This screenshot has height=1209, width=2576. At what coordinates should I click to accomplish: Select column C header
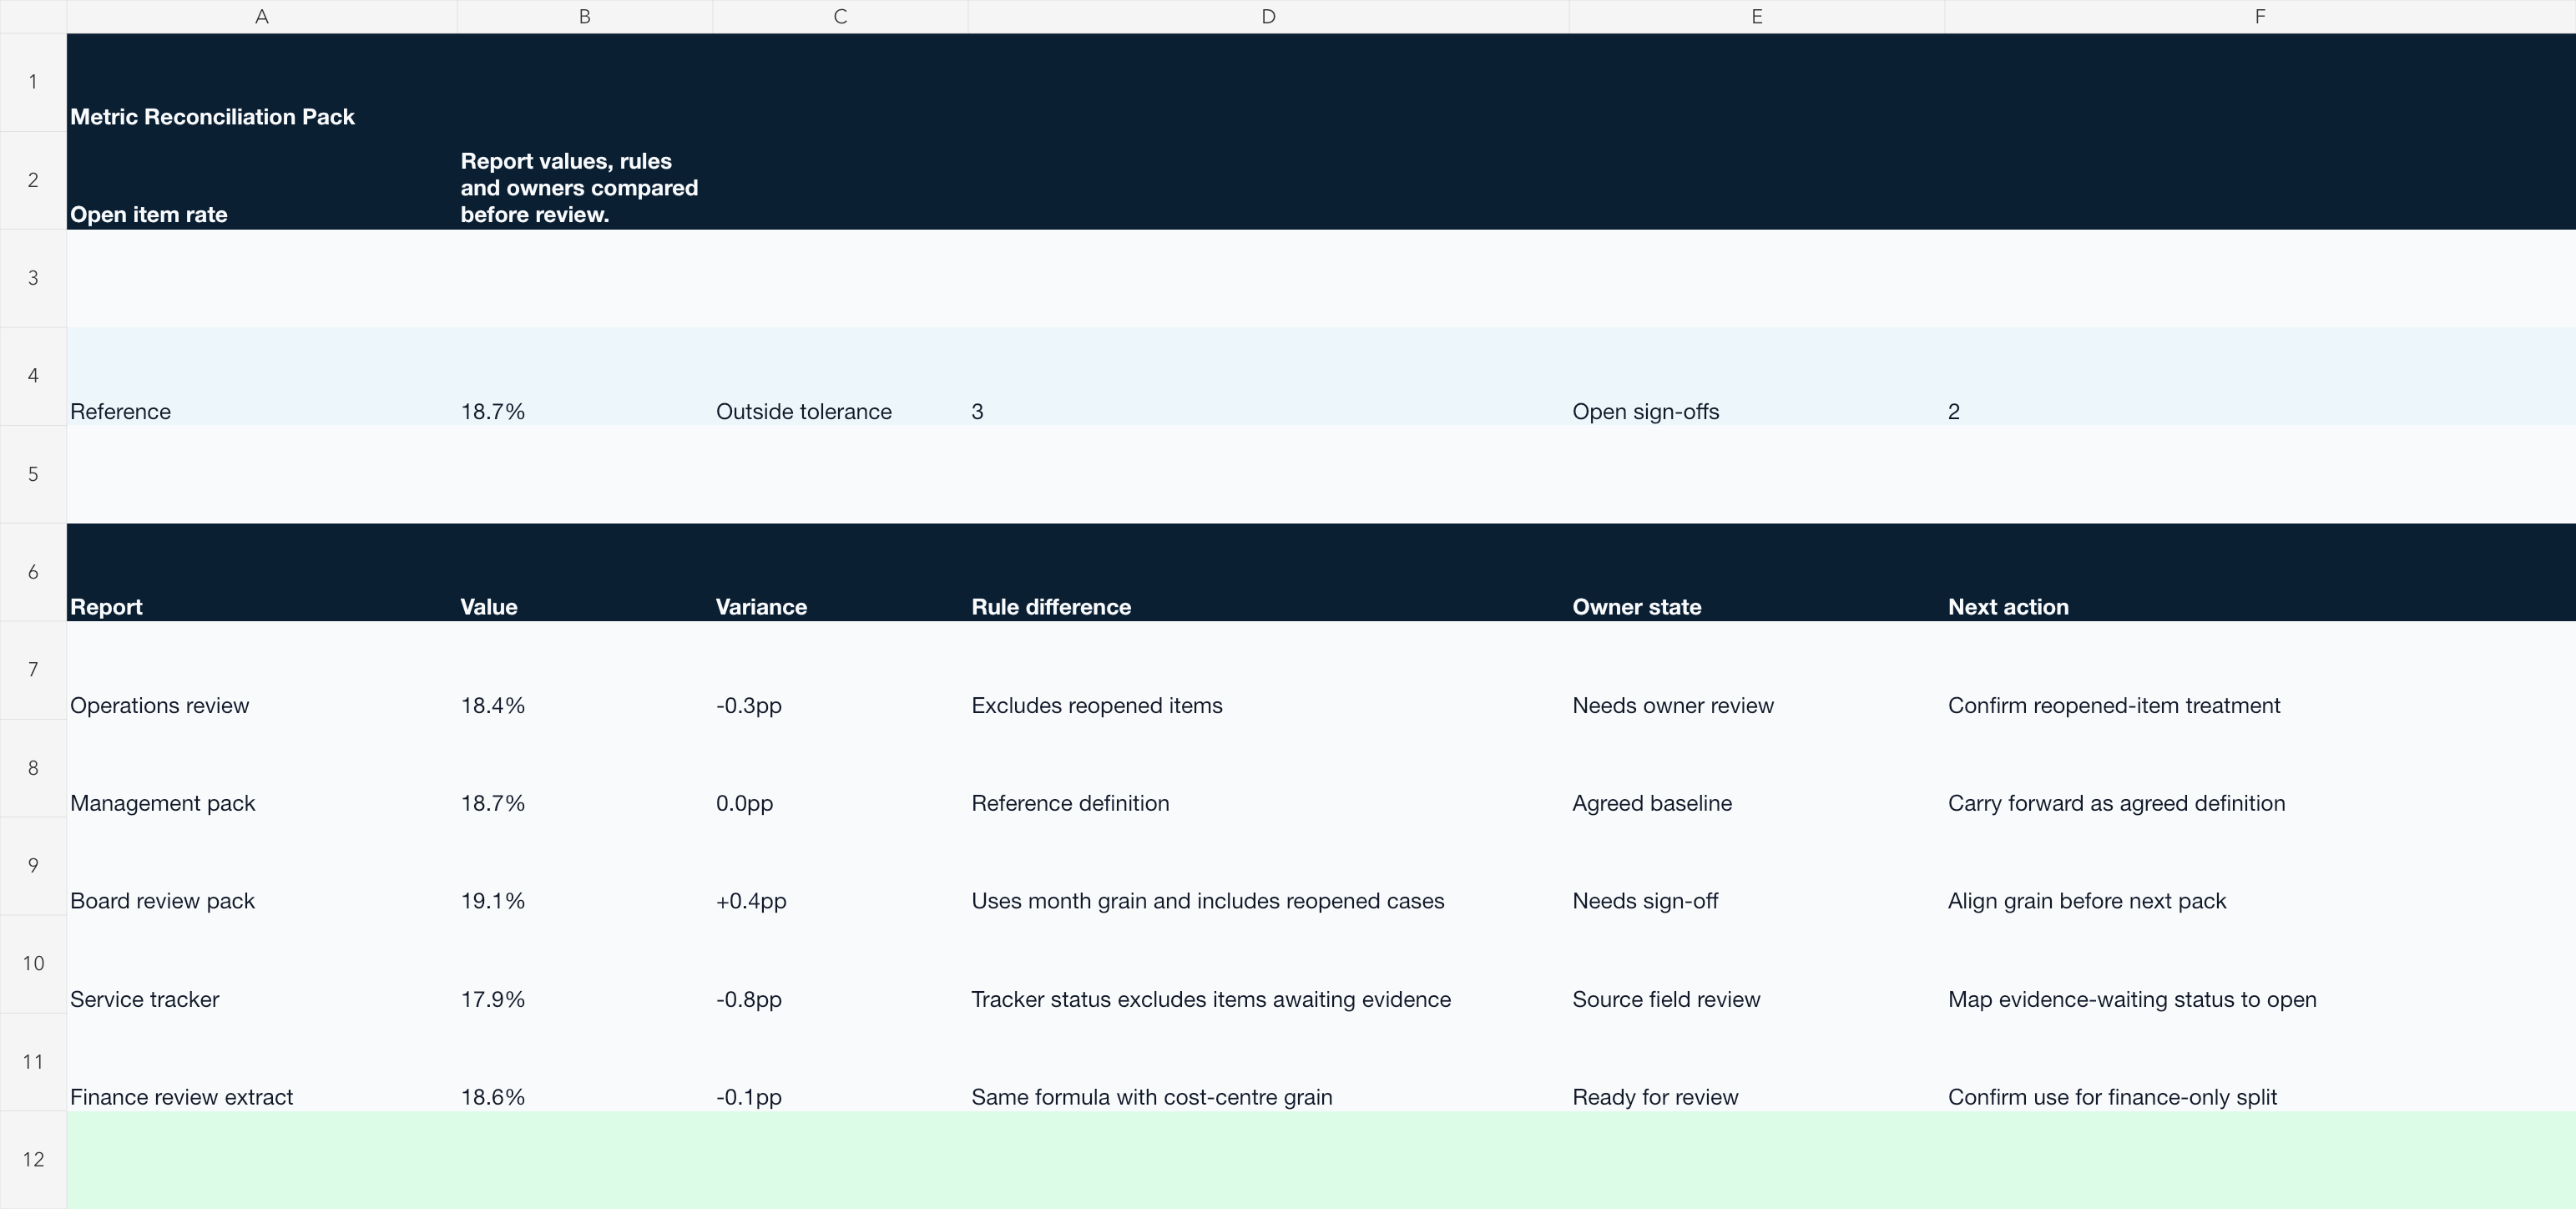[x=840, y=16]
